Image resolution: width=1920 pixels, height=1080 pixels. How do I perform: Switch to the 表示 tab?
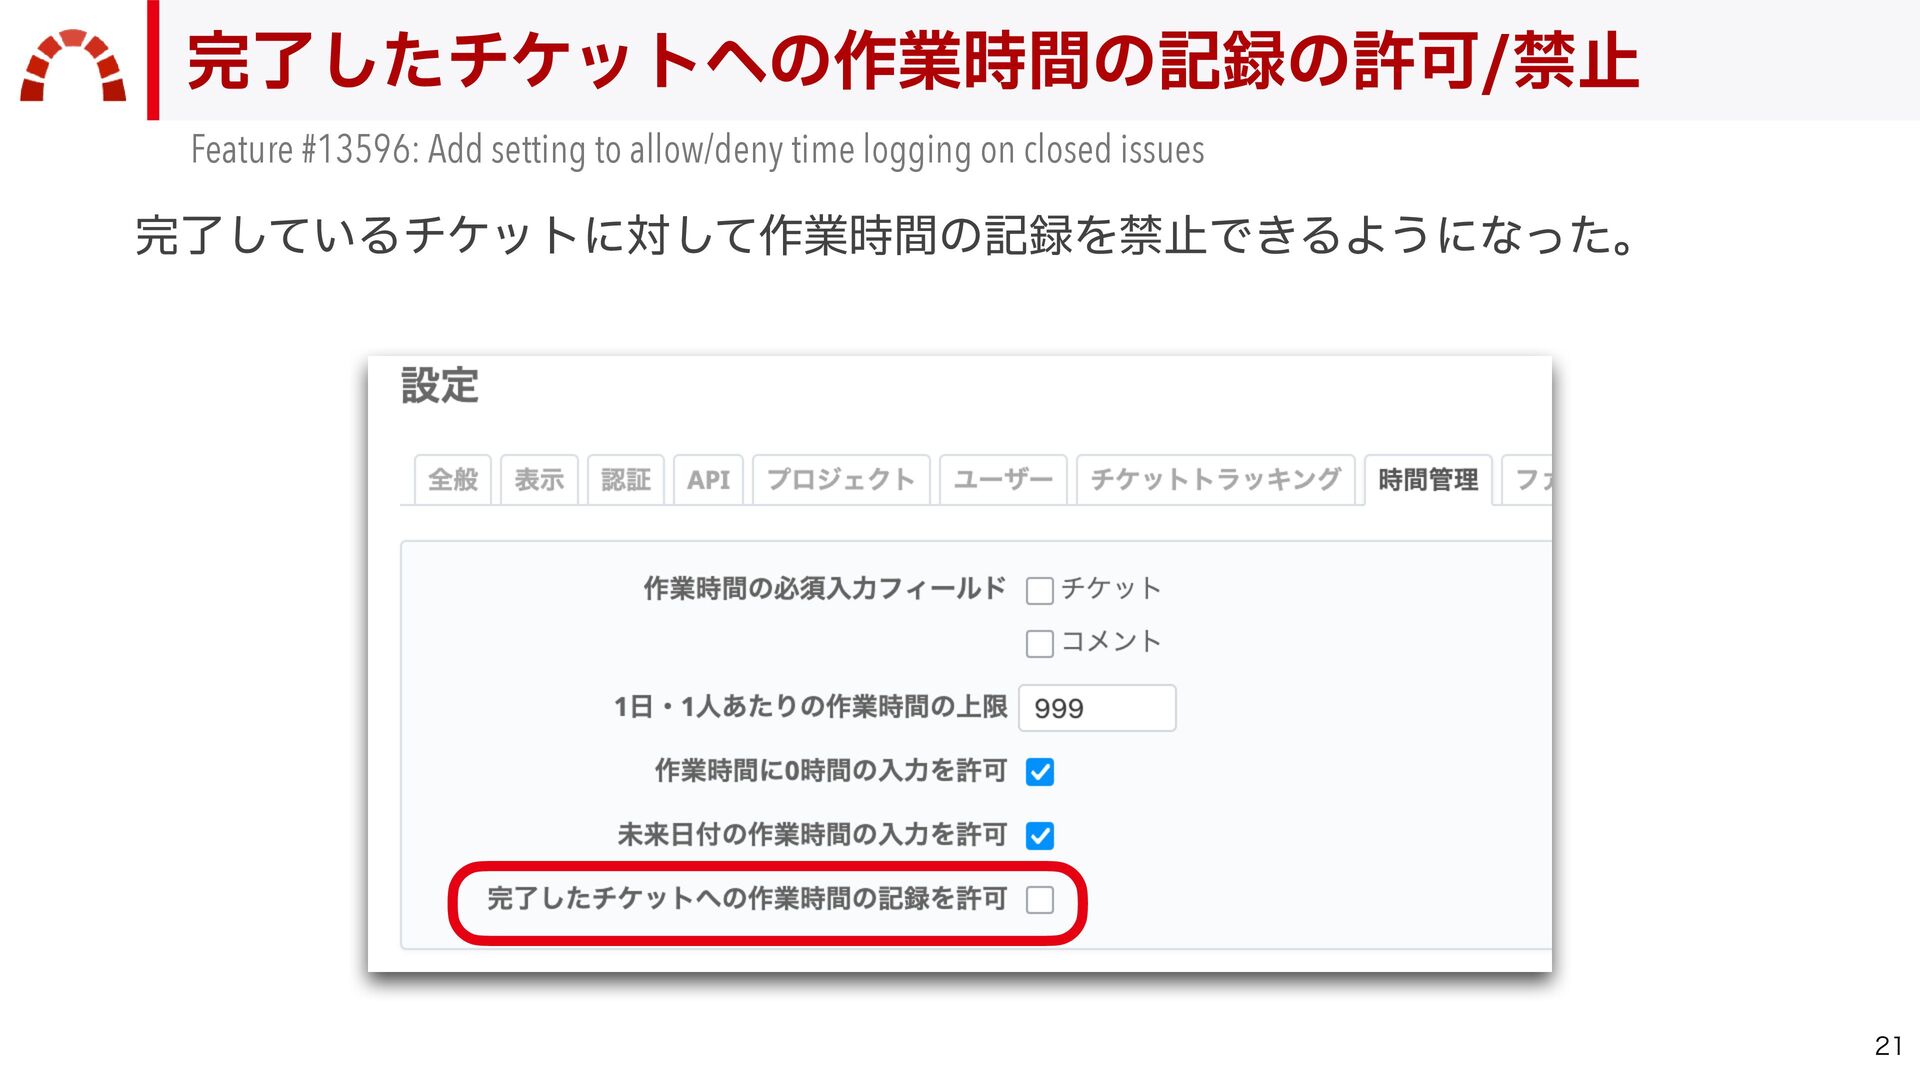pos(539,480)
